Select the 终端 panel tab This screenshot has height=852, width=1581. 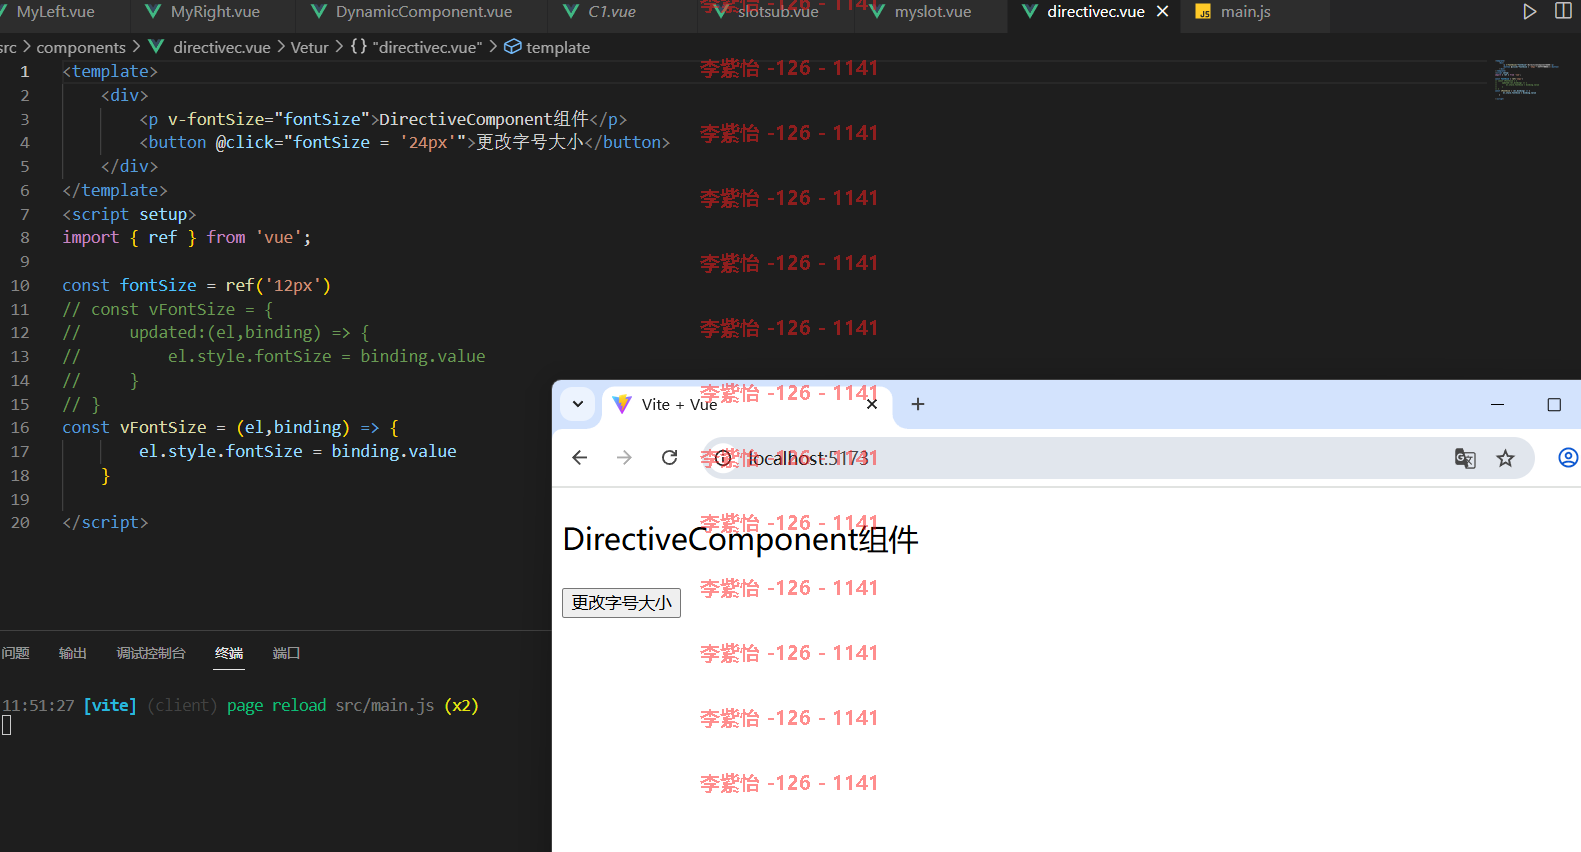click(x=229, y=653)
